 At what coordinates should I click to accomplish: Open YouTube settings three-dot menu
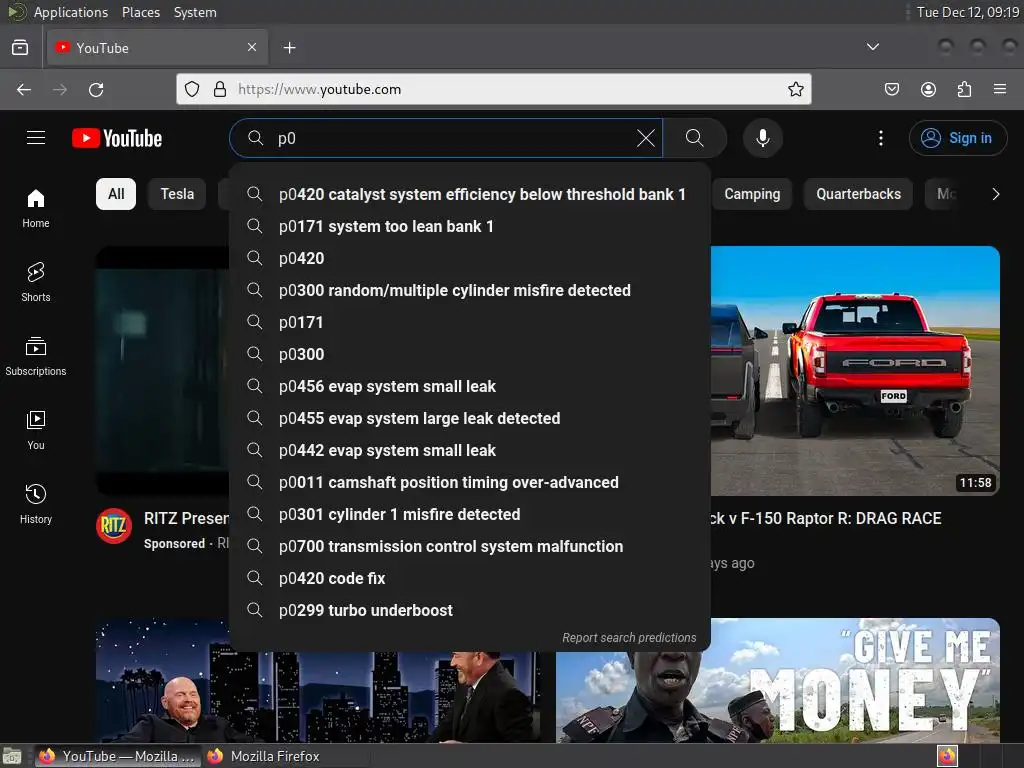(x=881, y=138)
